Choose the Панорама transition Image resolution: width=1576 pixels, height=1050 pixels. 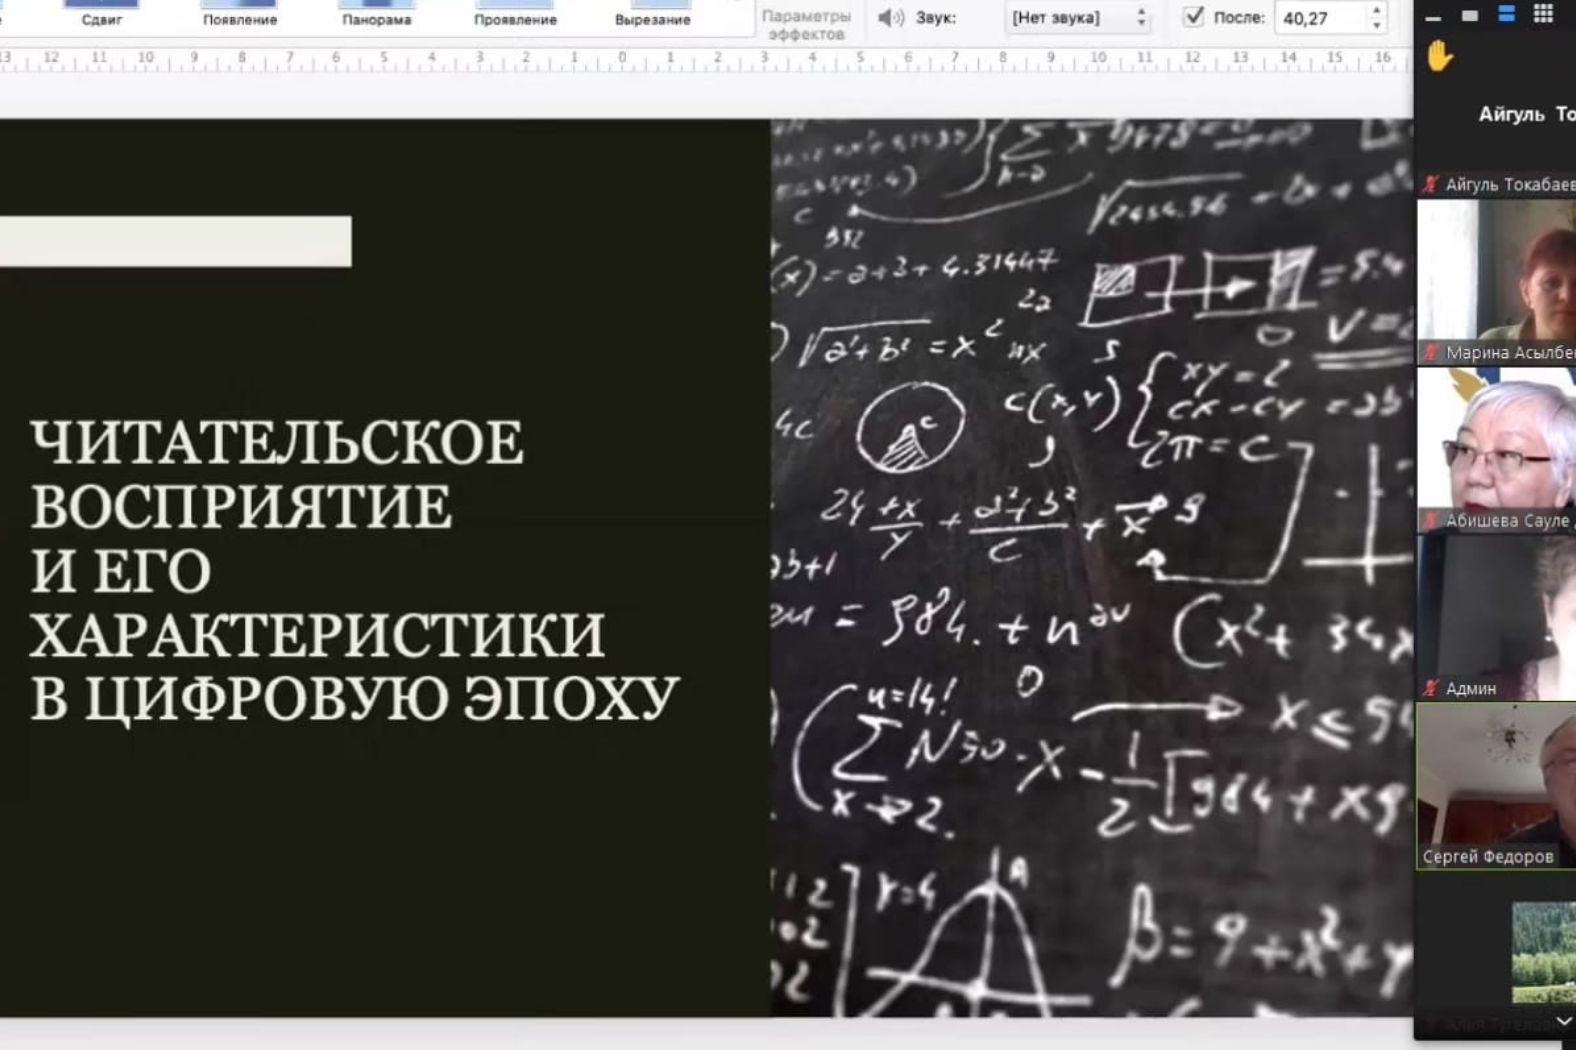(376, 14)
